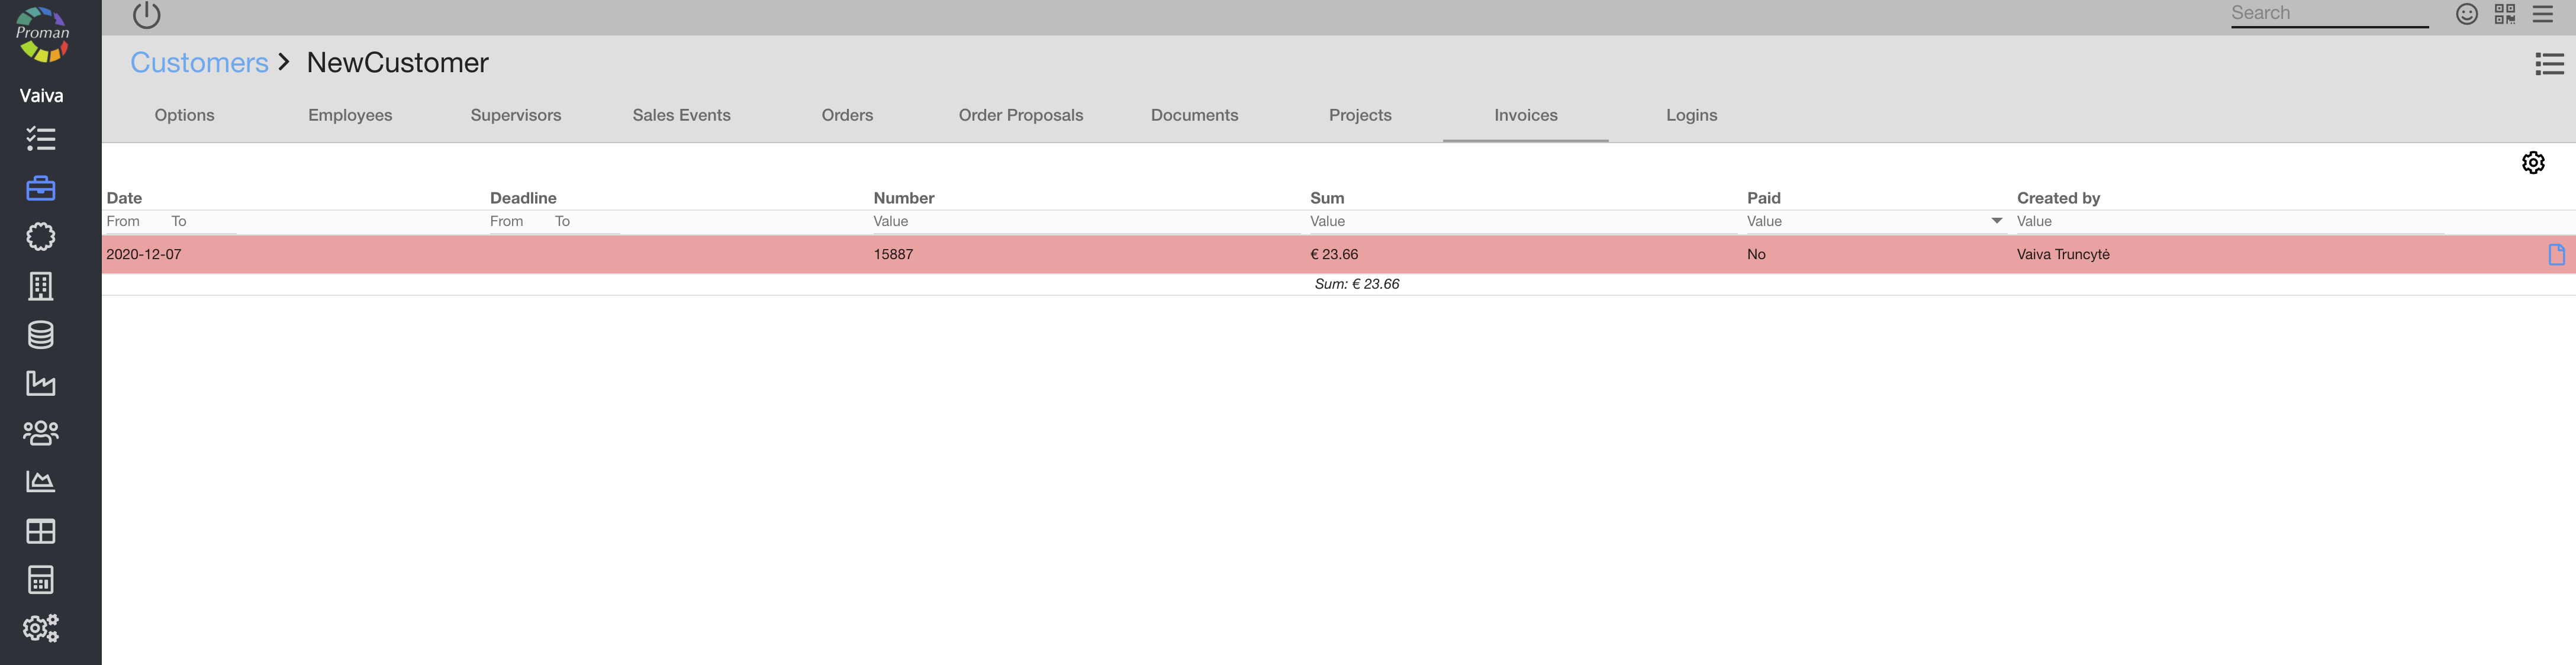2576x665 pixels.
Task: Click the database stack sidebar icon
Action: 41,335
